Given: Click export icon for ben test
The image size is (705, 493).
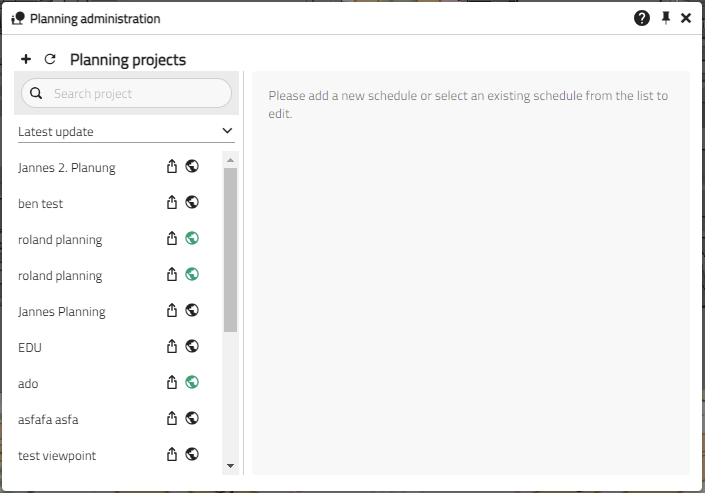Looking at the screenshot, I should click(172, 203).
